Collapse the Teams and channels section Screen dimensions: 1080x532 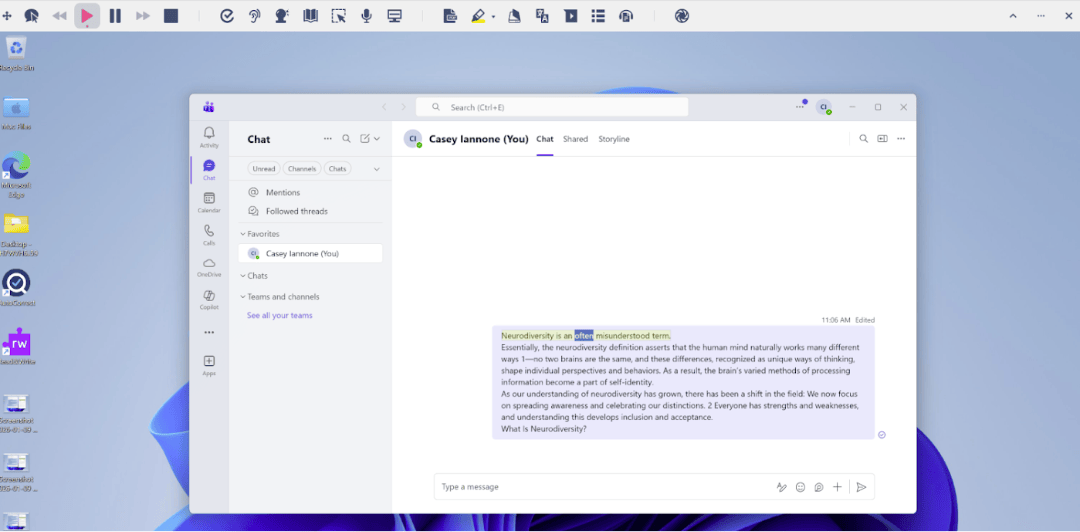(280, 296)
